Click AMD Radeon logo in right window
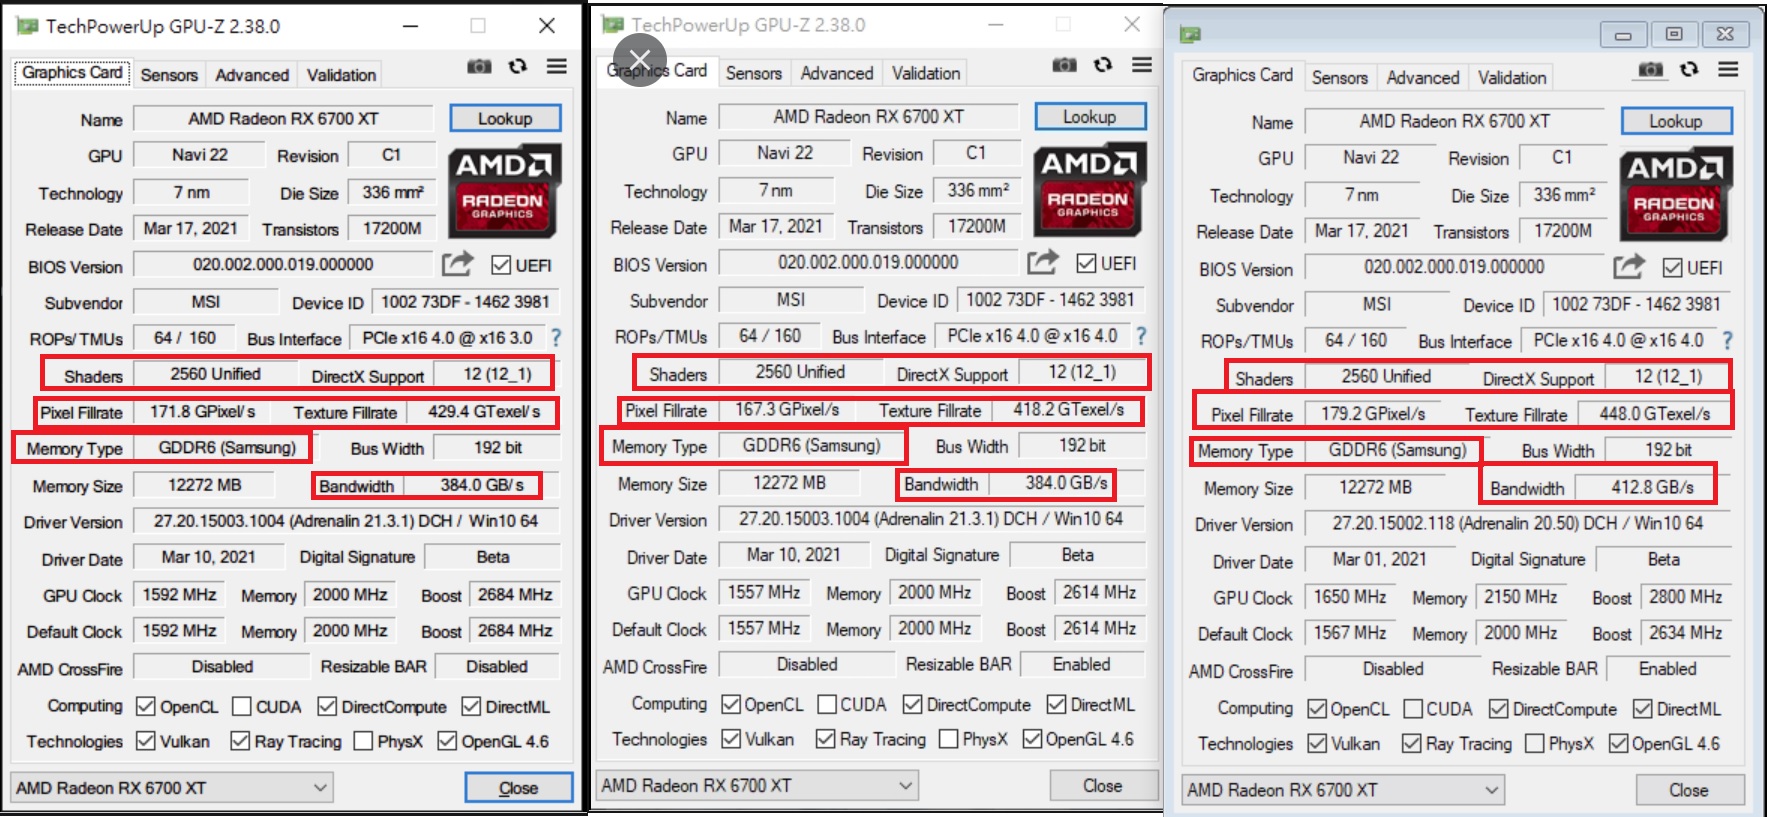The width and height of the screenshot is (1767, 817). coord(1675,193)
